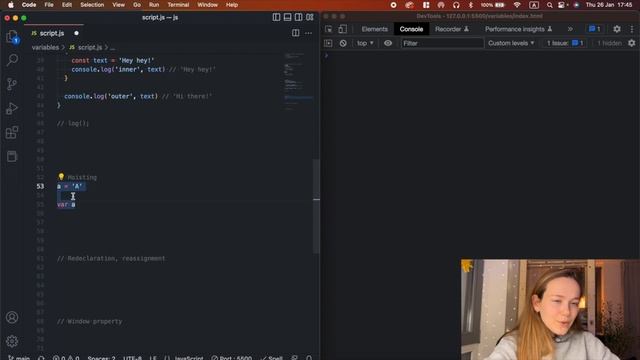Clear the DevTools console

coord(343,43)
